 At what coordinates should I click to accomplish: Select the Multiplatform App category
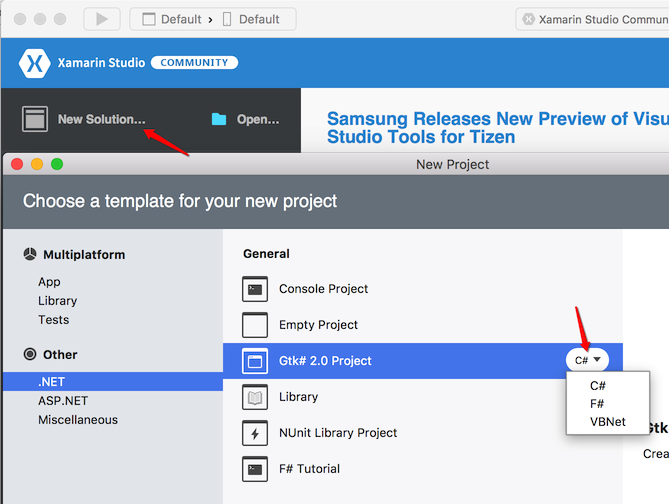click(x=49, y=282)
